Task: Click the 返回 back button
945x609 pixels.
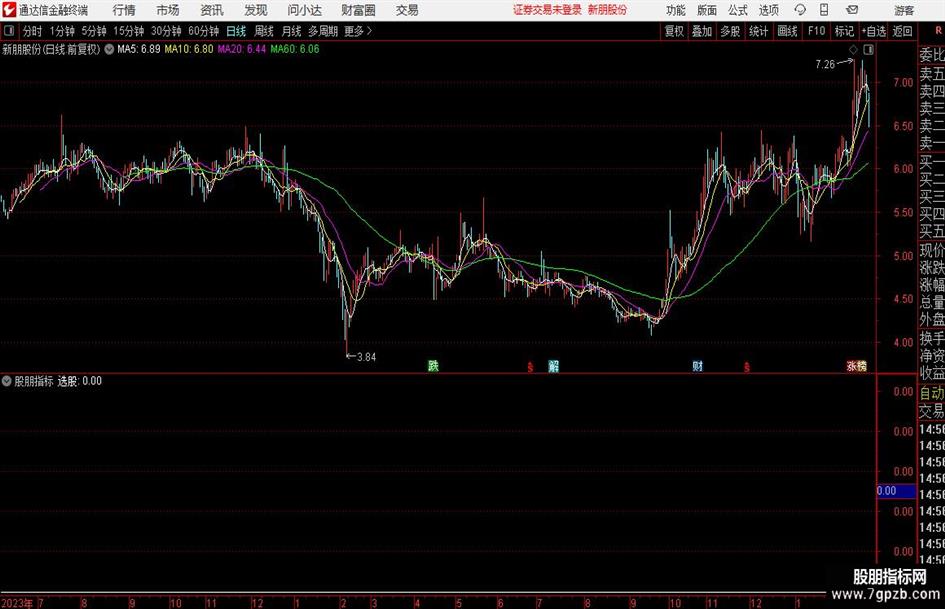Action: tap(902, 31)
